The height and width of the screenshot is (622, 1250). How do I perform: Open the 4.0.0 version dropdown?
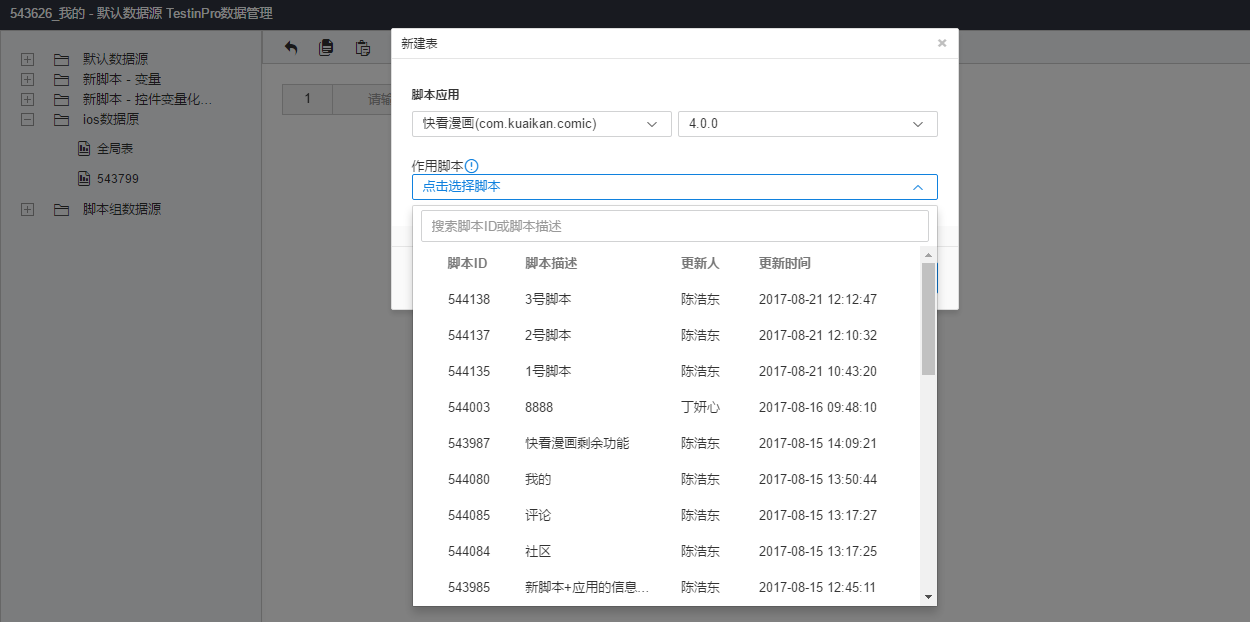[807, 124]
